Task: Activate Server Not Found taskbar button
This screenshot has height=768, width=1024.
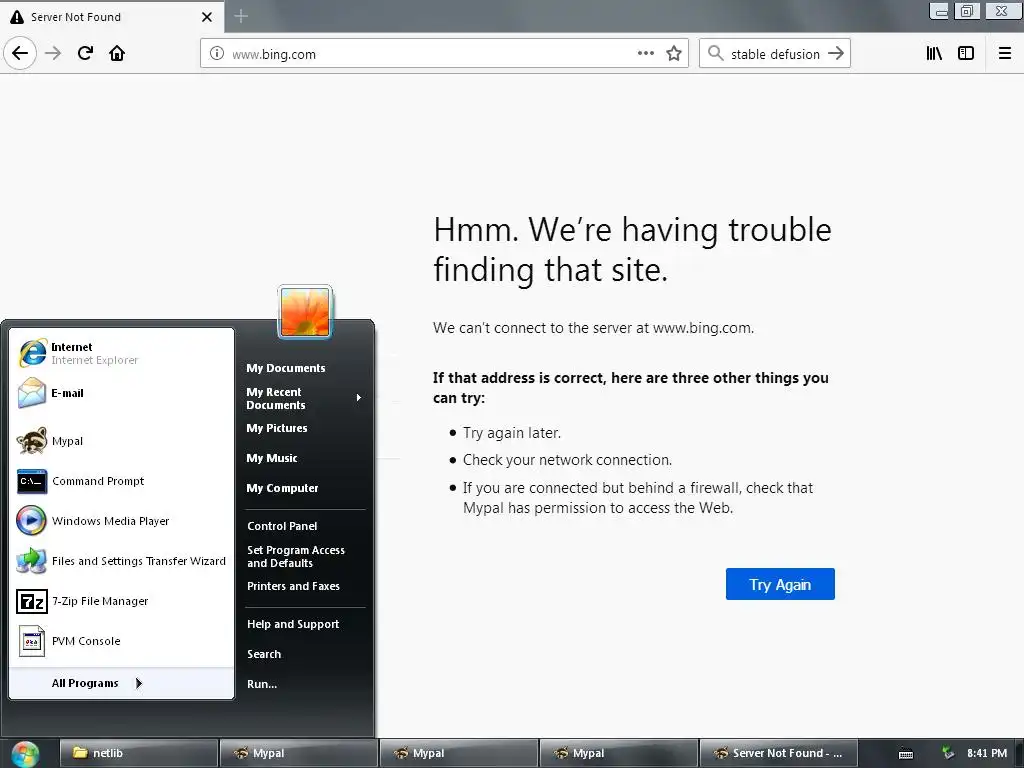Action: tap(778, 754)
